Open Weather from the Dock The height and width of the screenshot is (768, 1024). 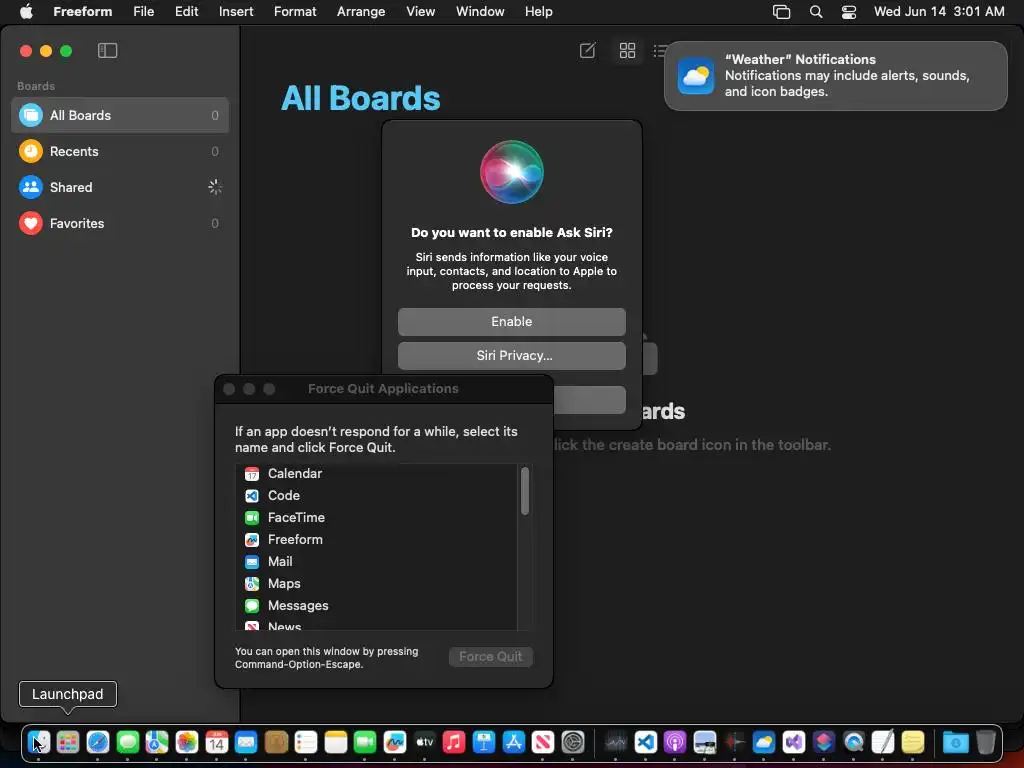[x=763, y=742]
